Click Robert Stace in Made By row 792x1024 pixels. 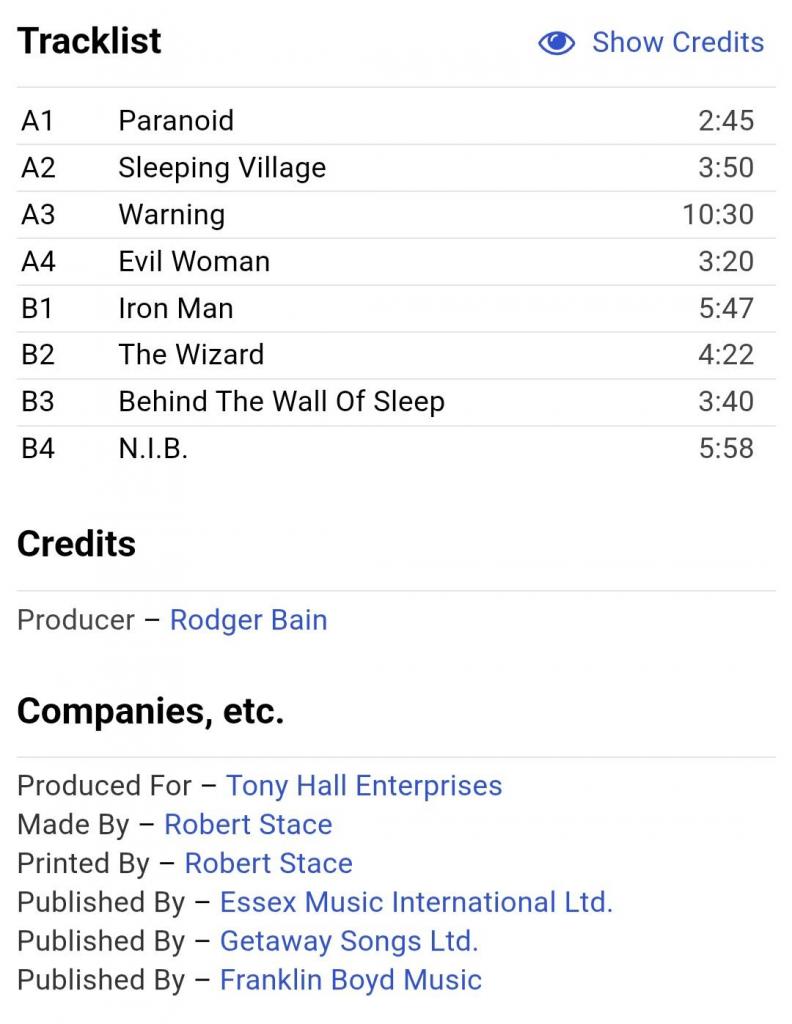click(248, 825)
